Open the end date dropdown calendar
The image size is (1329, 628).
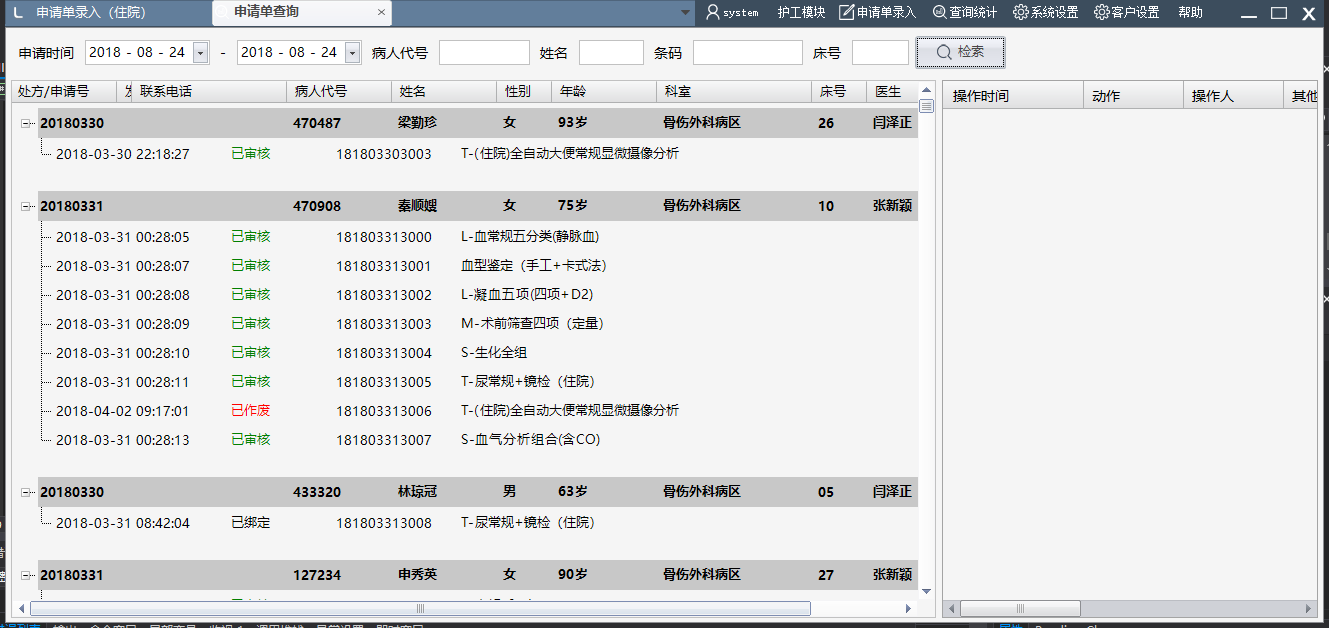tap(352, 53)
